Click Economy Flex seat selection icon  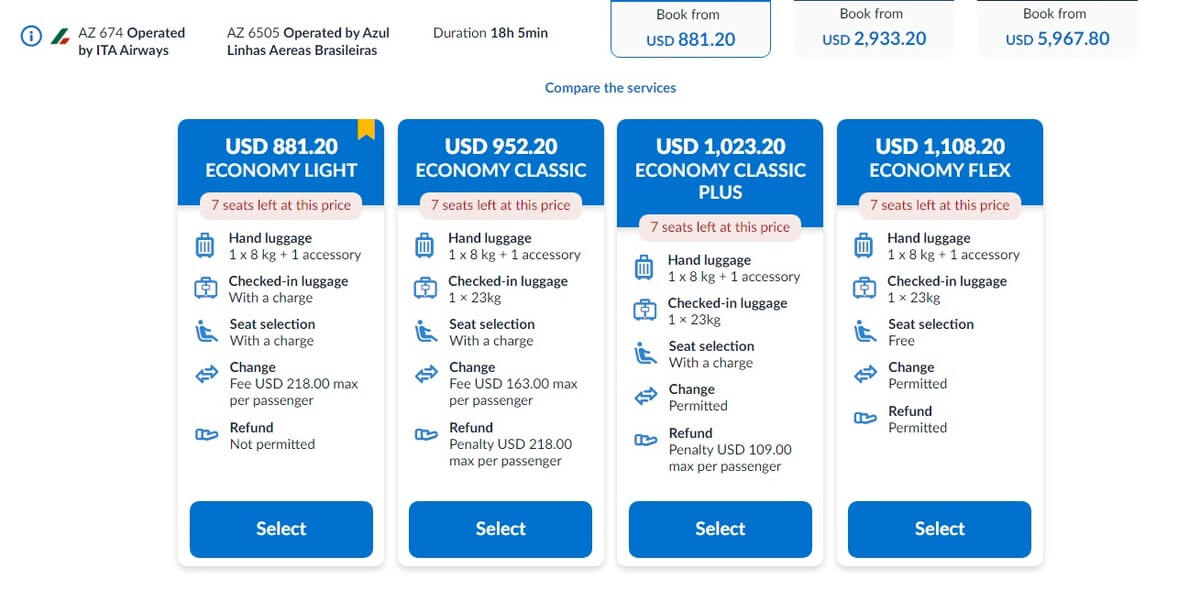coord(865,332)
